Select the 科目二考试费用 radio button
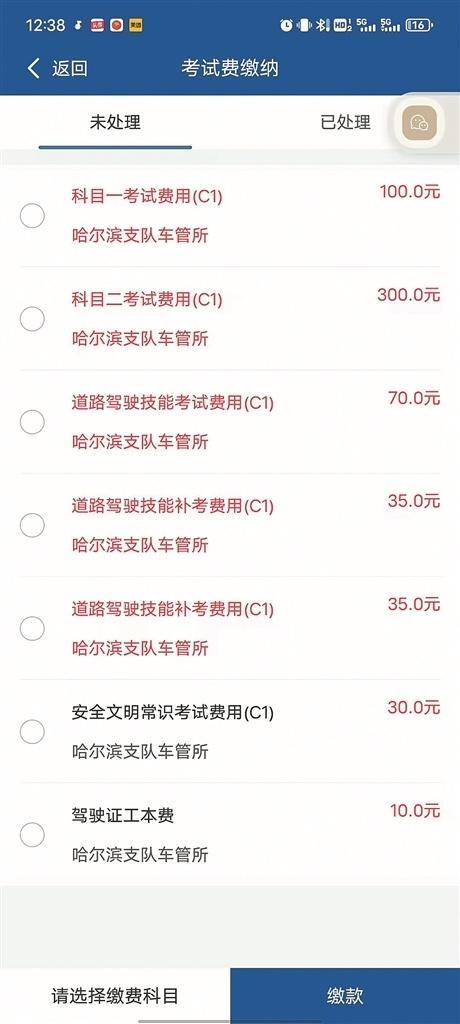This screenshot has width=460, height=1024. pyautogui.click(x=32, y=319)
